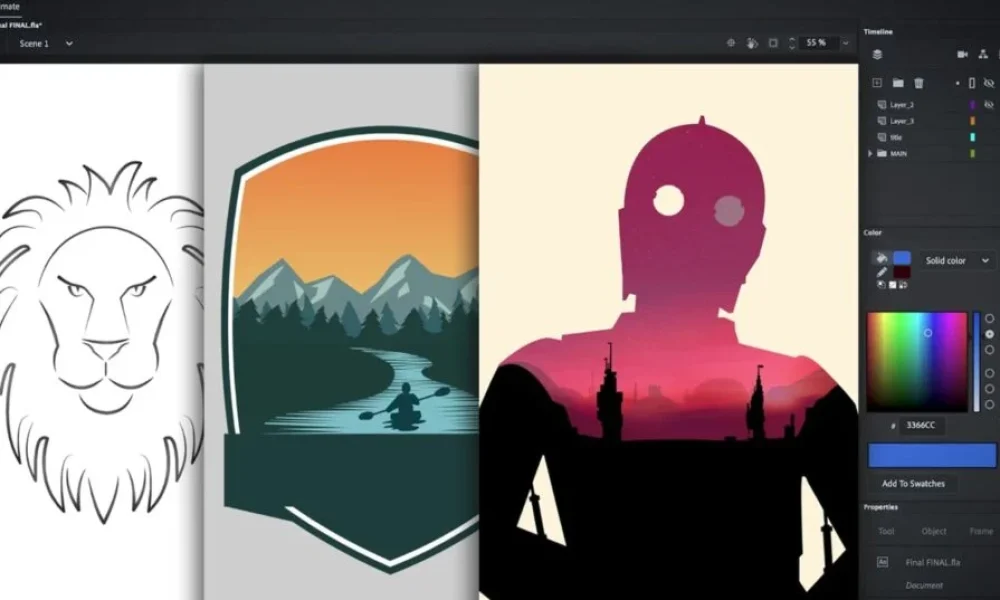Toggle hide all layers eye icon
Viewport: 1000px width, 600px height.
click(989, 83)
